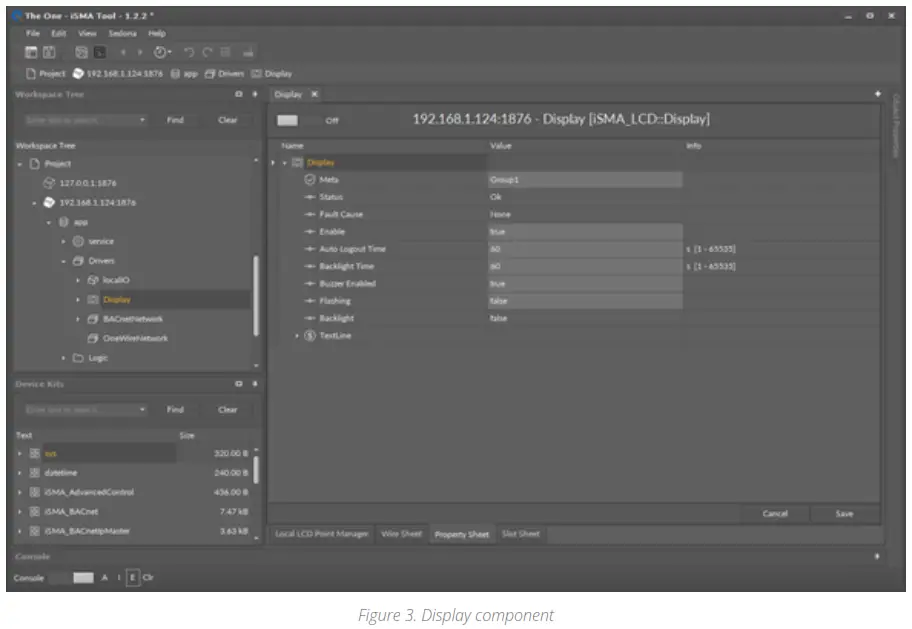Screen dimensions: 912x629
Task: Open the Help menu
Action: tap(156, 33)
